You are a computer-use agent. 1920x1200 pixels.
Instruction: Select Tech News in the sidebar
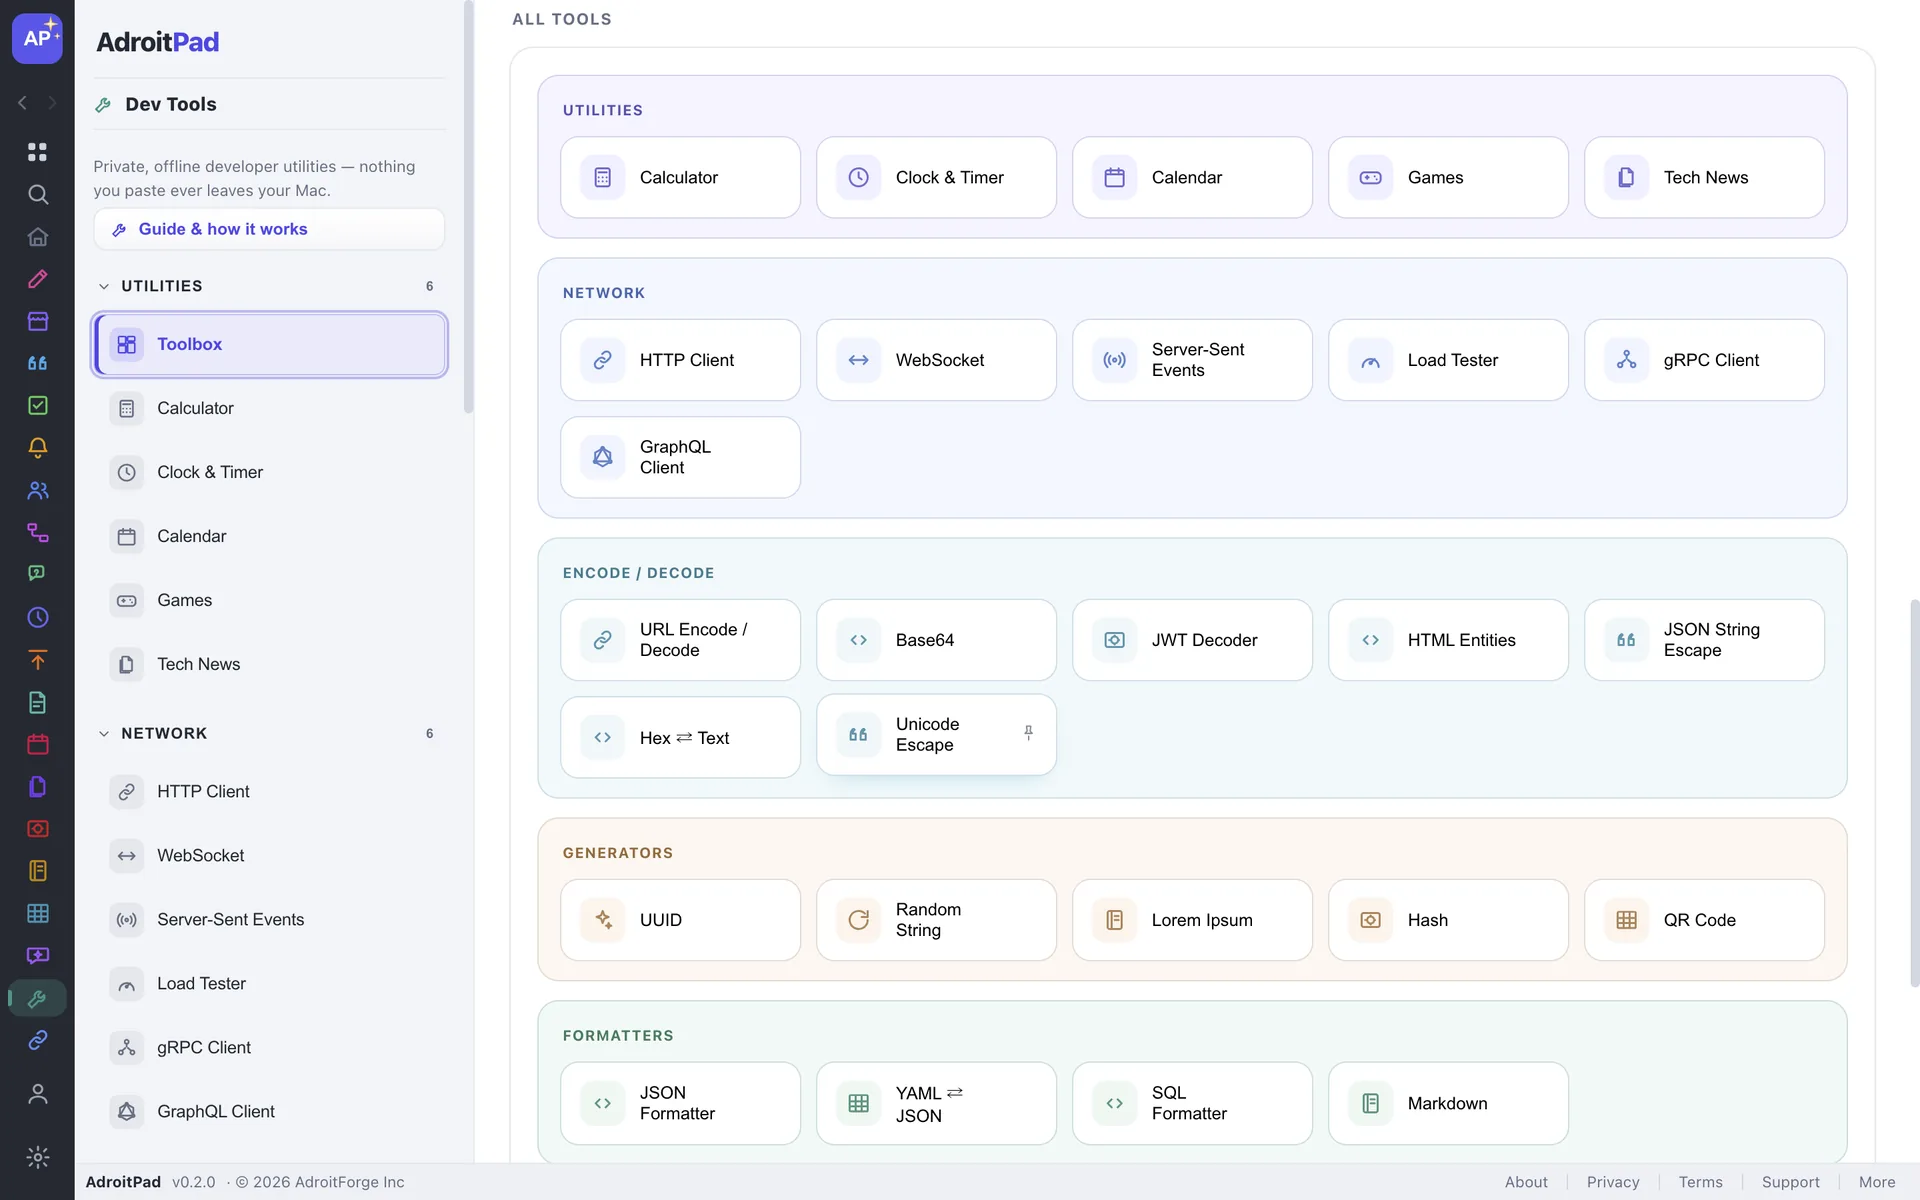269,664
